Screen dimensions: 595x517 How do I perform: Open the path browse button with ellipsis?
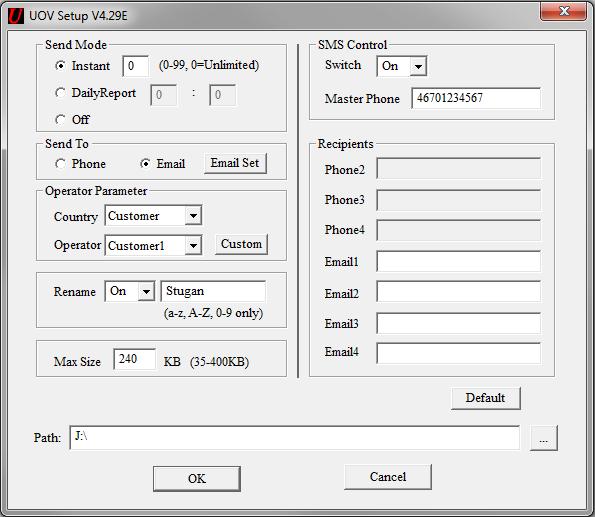[x=543, y=438]
